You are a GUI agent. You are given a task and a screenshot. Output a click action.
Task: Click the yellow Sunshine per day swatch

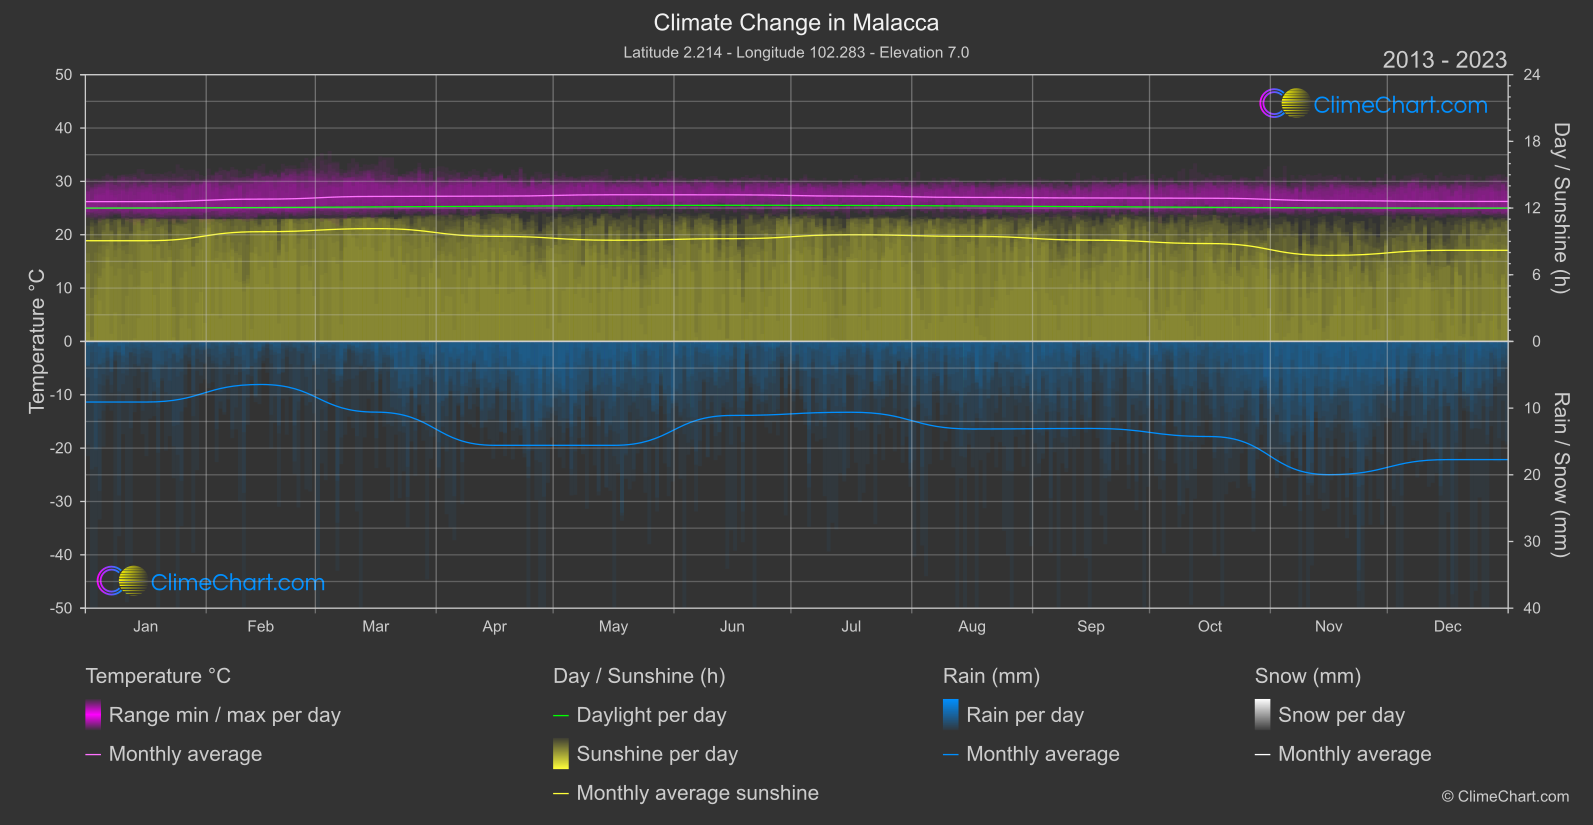tap(561, 754)
